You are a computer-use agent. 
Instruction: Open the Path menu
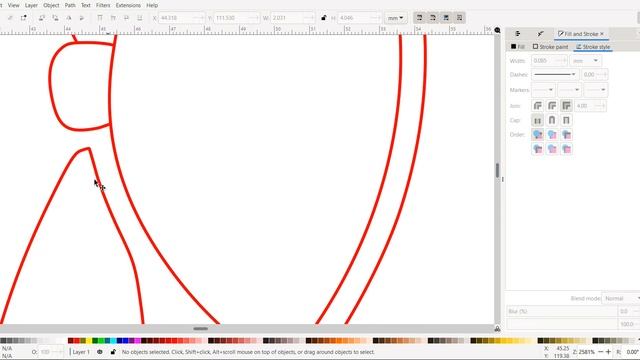70,5
